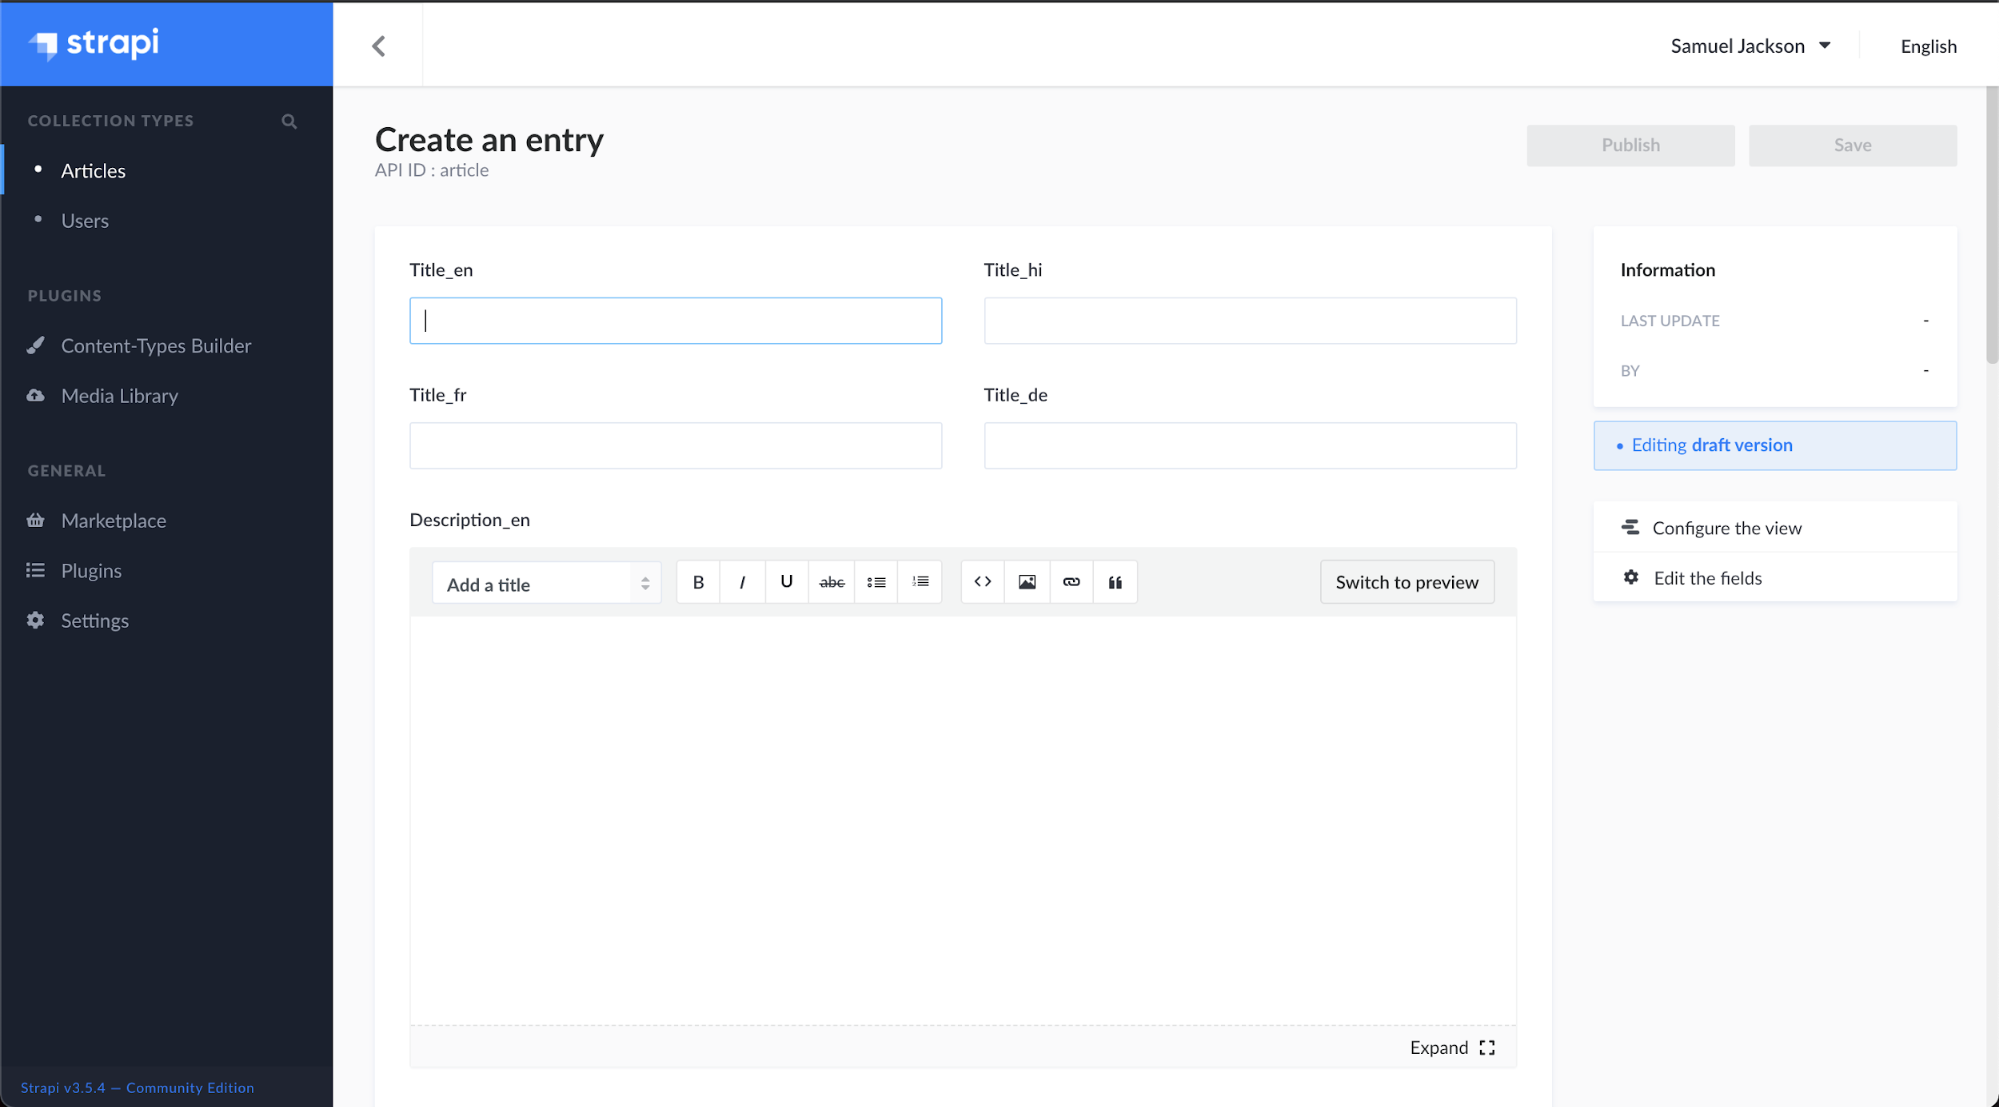Open the Samuel Jackson account menu

click(1750, 45)
